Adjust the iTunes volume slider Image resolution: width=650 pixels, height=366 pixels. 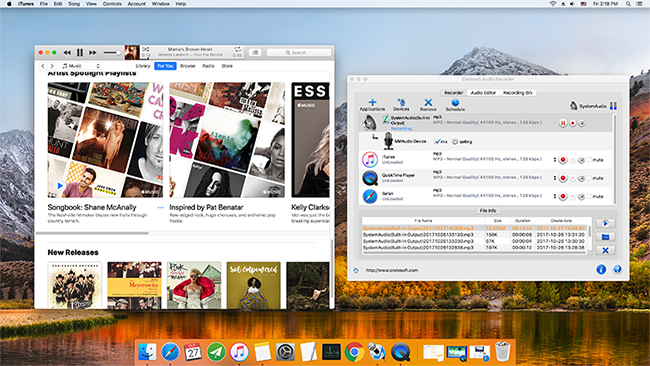tap(112, 53)
